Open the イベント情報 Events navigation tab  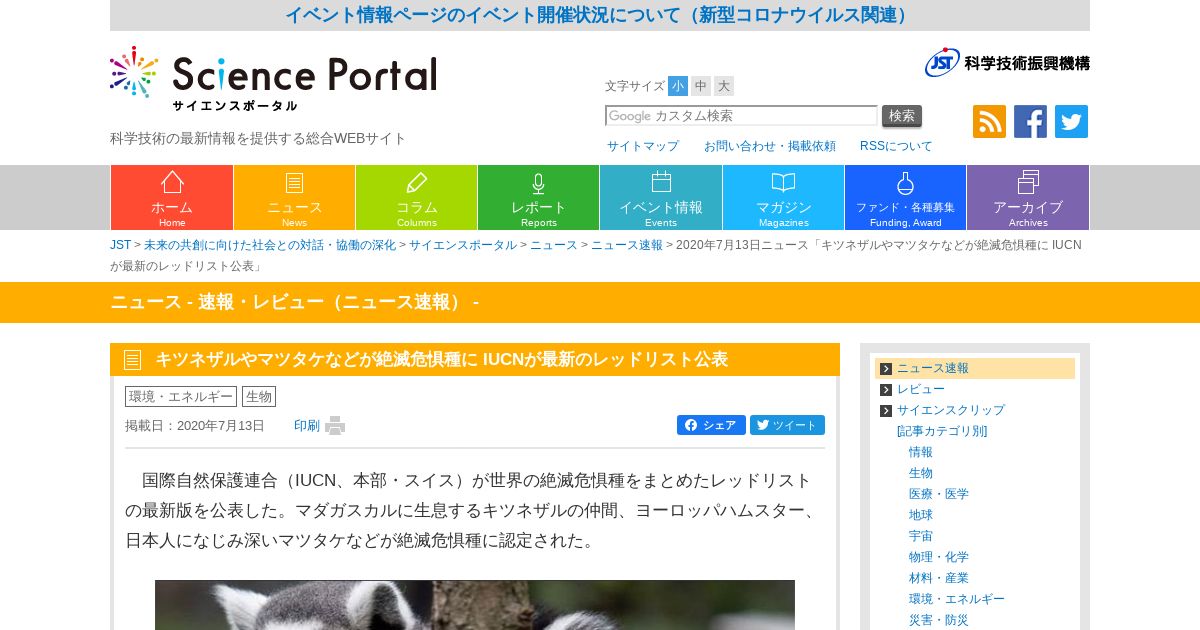coord(660,198)
